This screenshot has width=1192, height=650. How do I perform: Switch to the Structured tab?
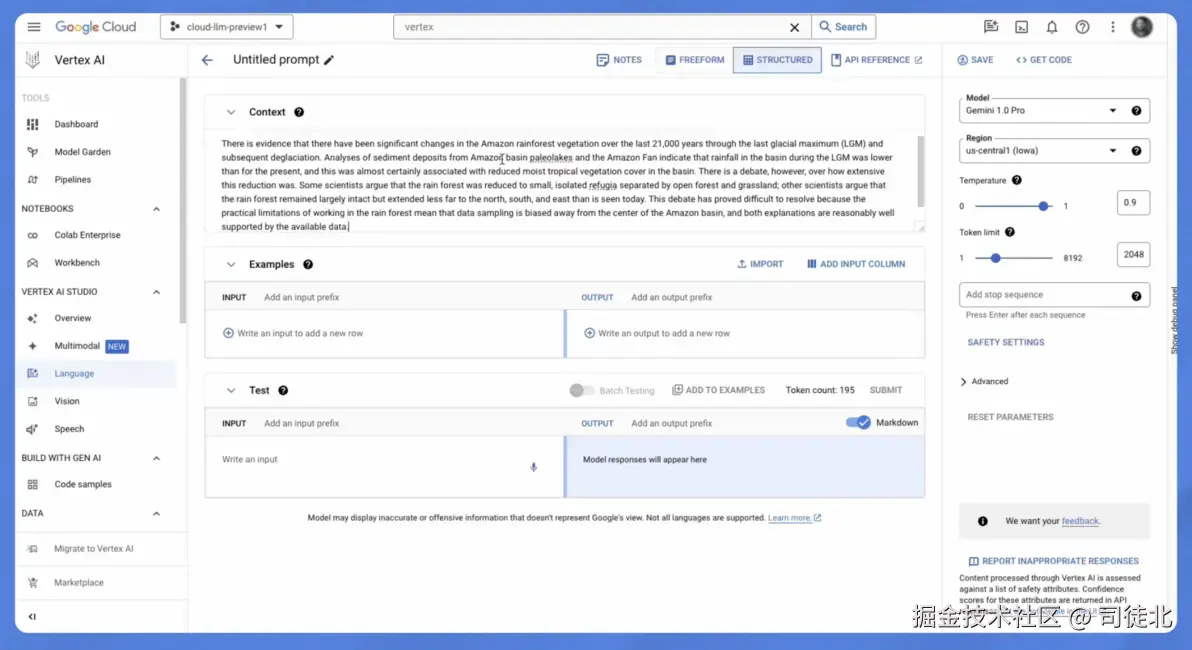777,60
